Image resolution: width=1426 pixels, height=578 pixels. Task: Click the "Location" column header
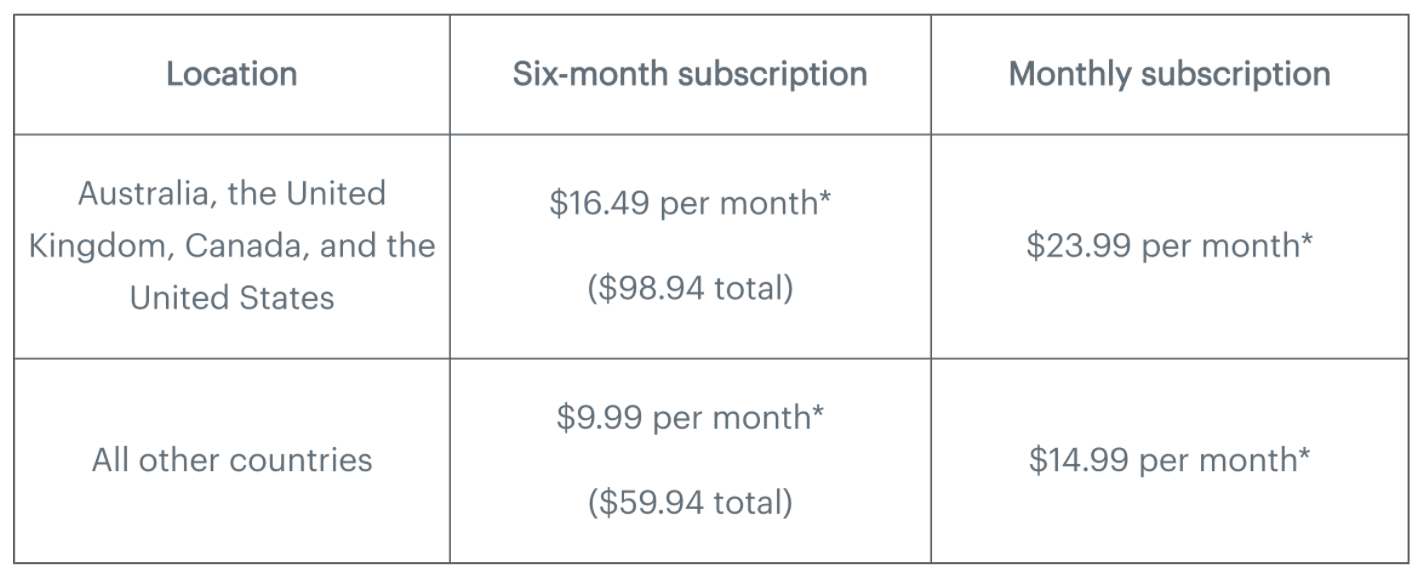point(231,74)
